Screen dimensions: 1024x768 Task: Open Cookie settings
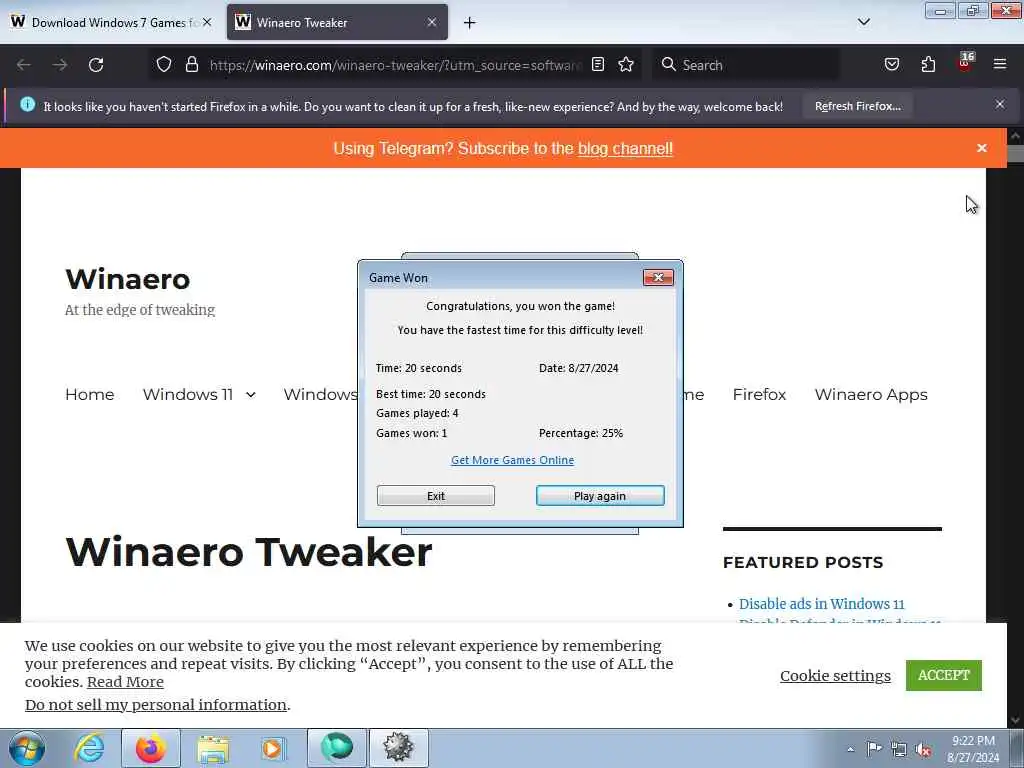pos(835,675)
